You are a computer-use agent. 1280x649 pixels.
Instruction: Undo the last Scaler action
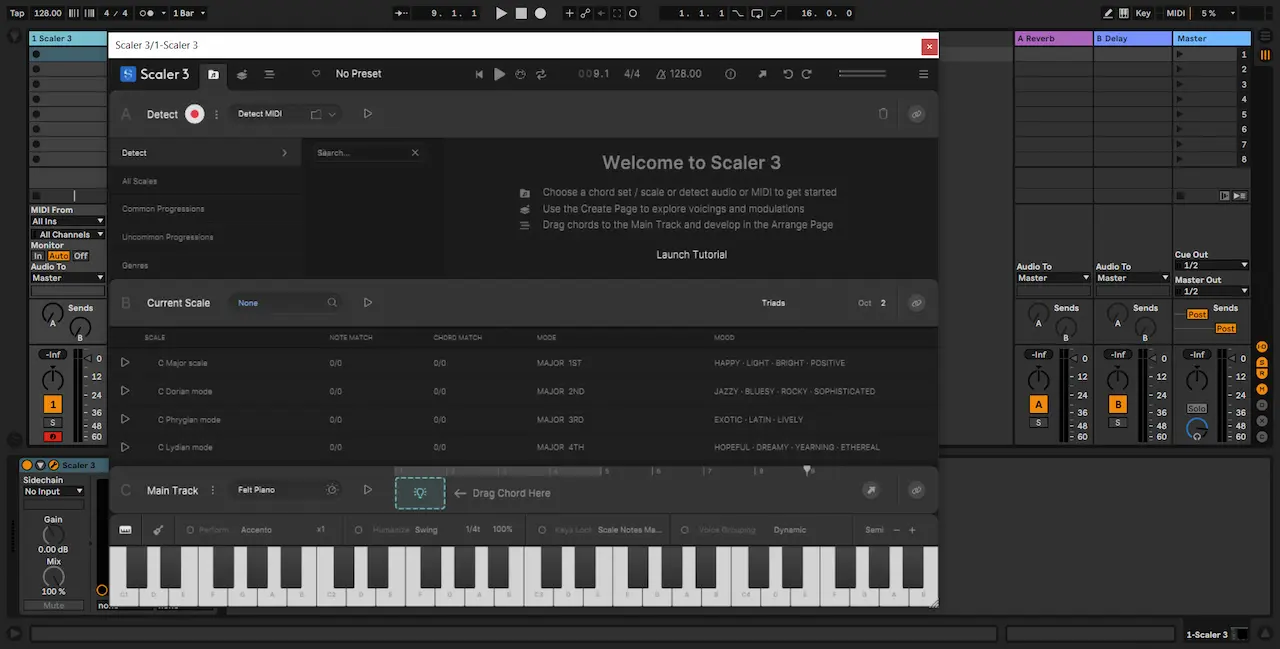pyautogui.click(x=788, y=74)
